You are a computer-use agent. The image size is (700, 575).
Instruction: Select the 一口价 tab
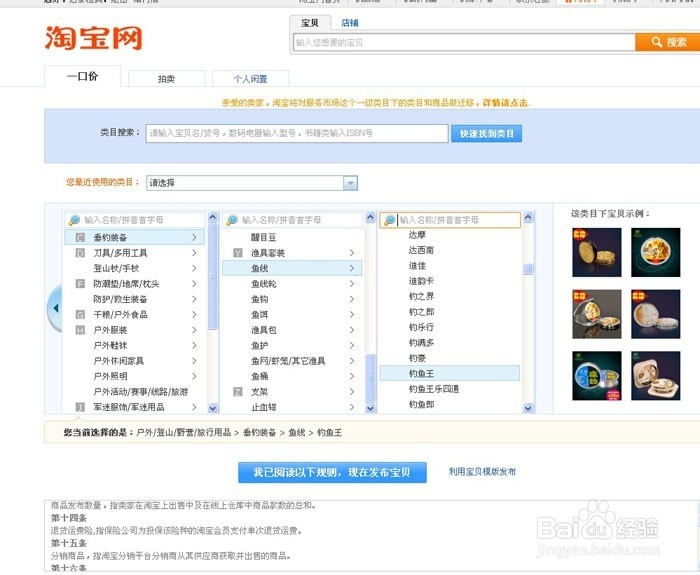[83, 76]
